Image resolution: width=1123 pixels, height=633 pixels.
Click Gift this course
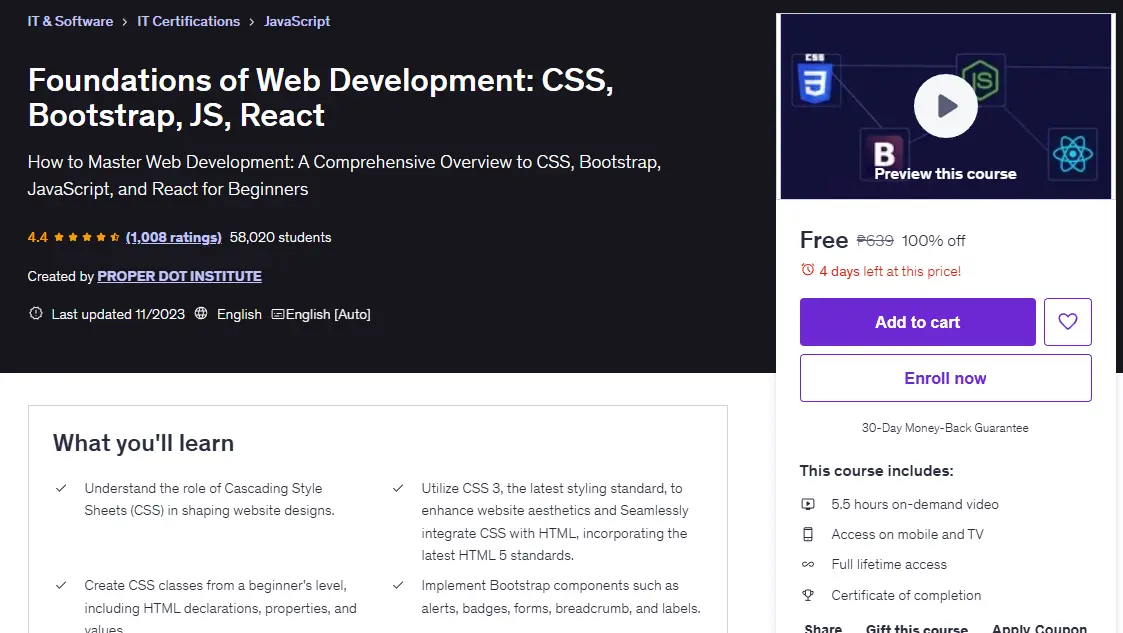[916, 628]
